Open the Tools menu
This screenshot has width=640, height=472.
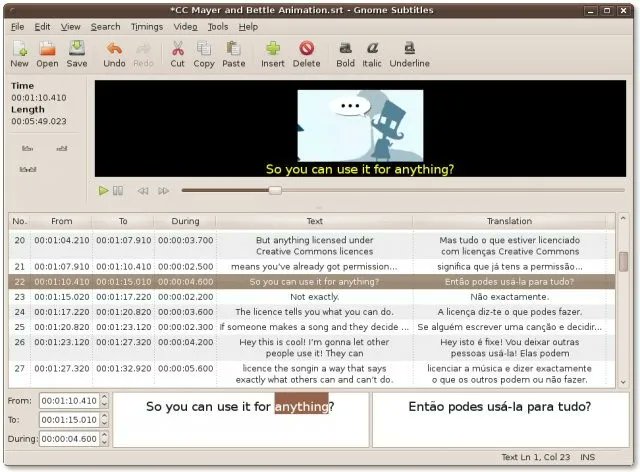pos(218,27)
